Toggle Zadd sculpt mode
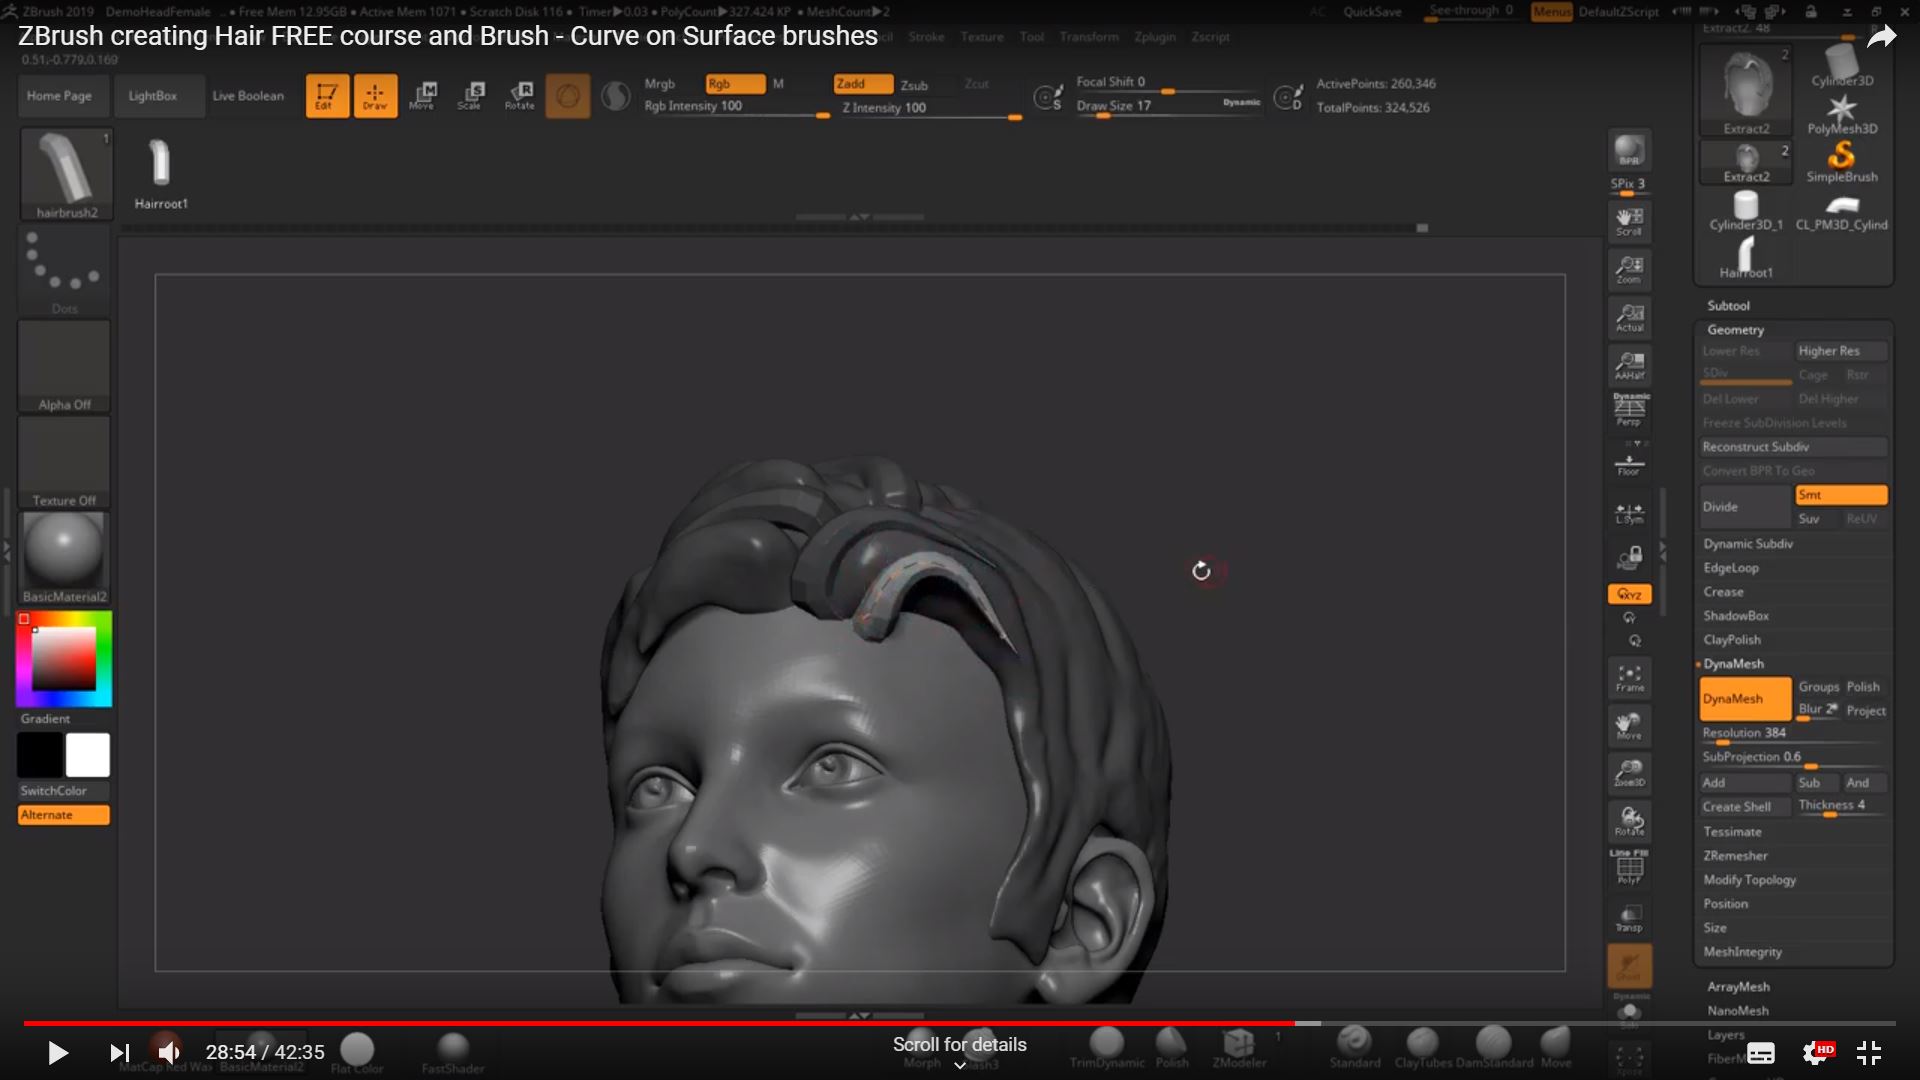The height and width of the screenshot is (1080, 1920). tap(863, 84)
